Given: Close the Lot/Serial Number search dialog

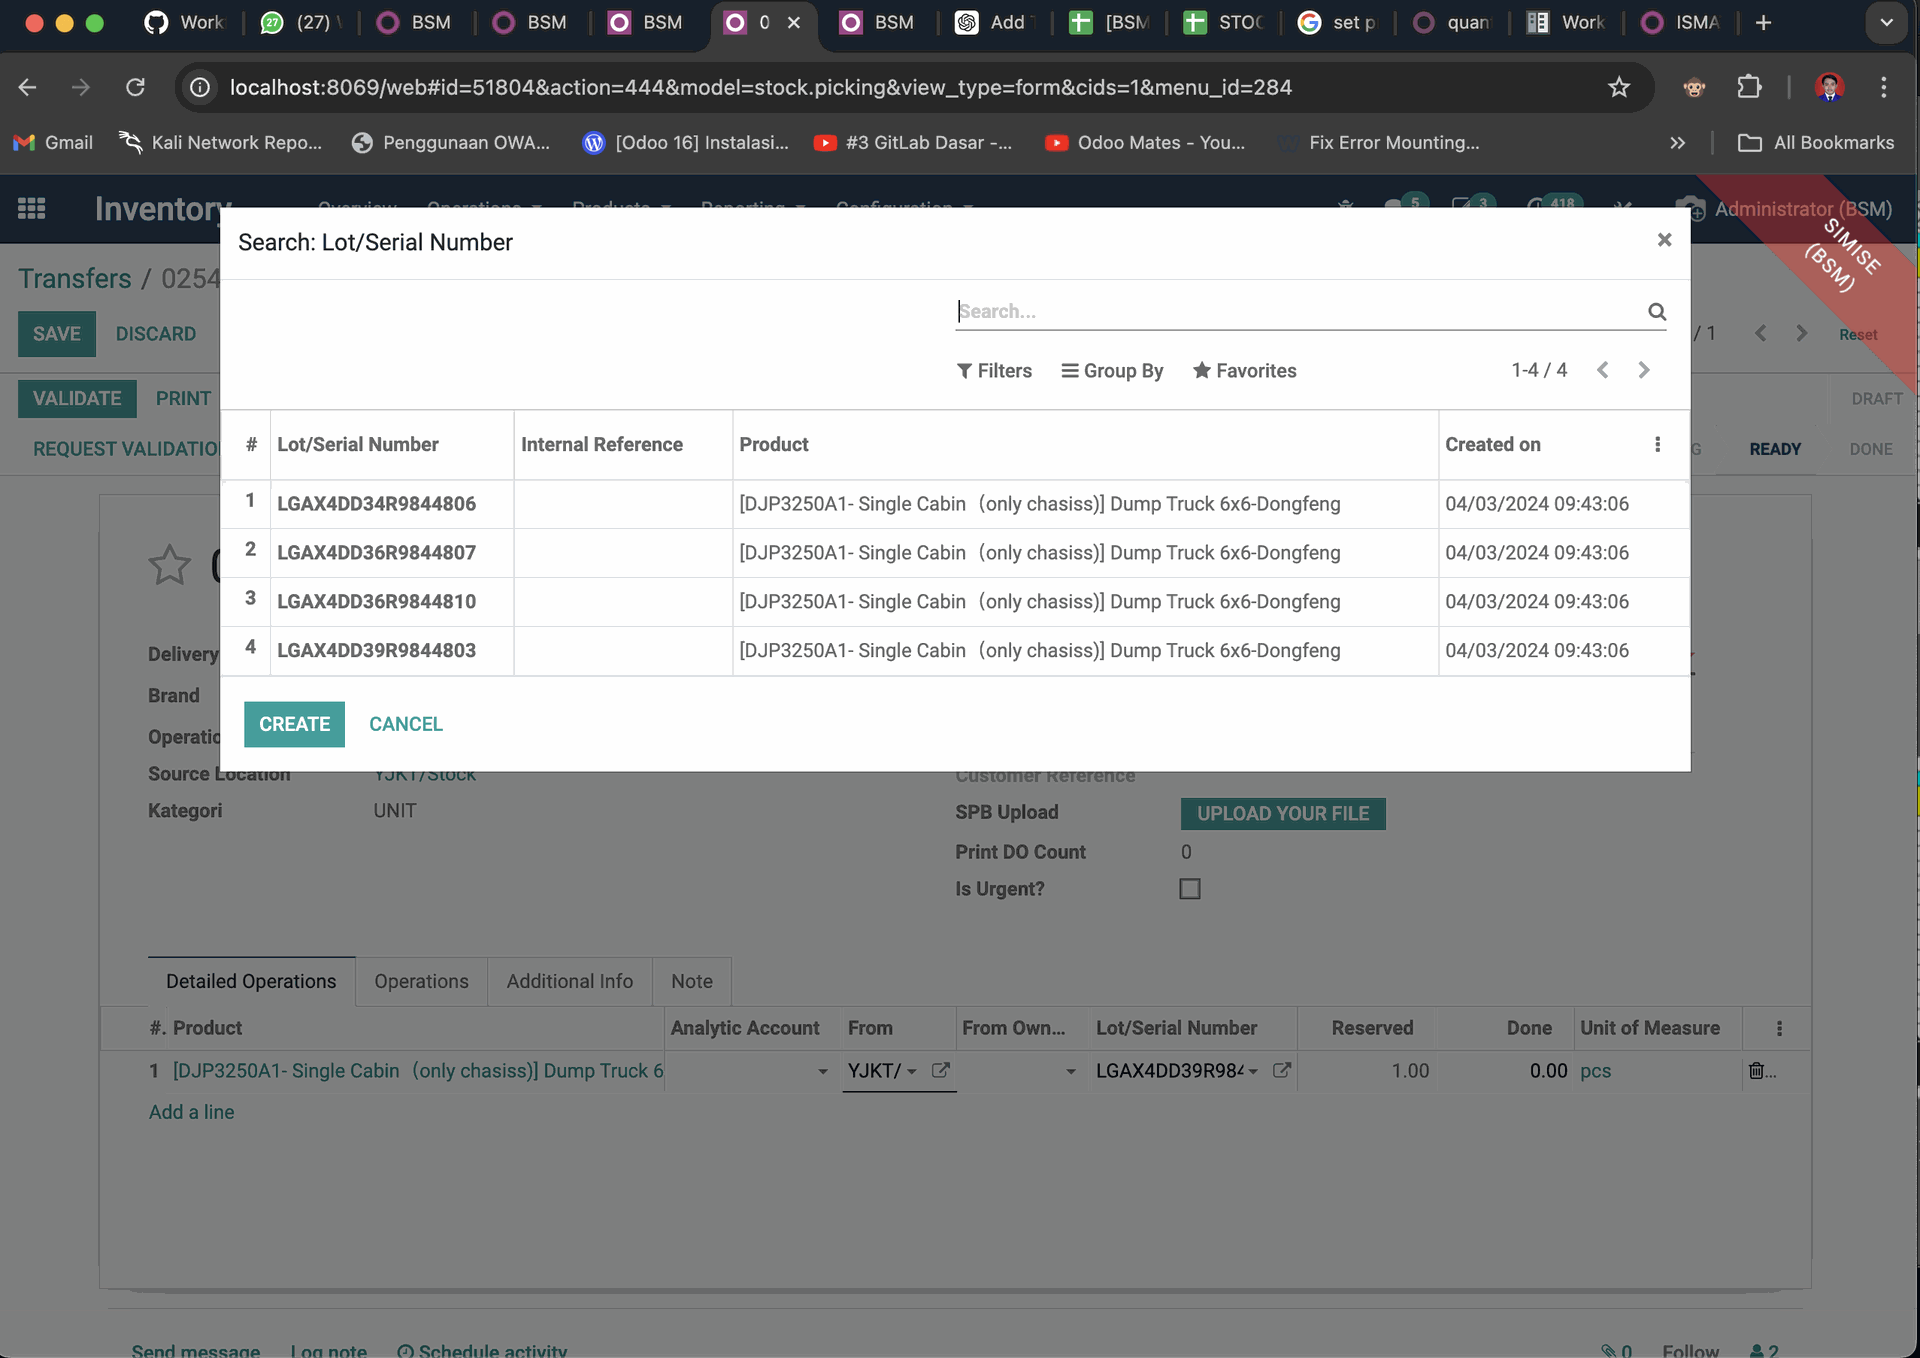Looking at the screenshot, I should (x=1664, y=240).
